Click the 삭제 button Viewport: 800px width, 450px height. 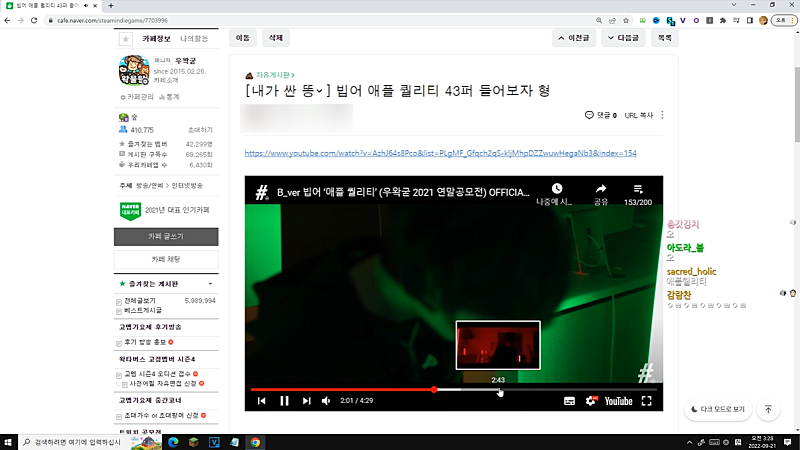[276, 38]
